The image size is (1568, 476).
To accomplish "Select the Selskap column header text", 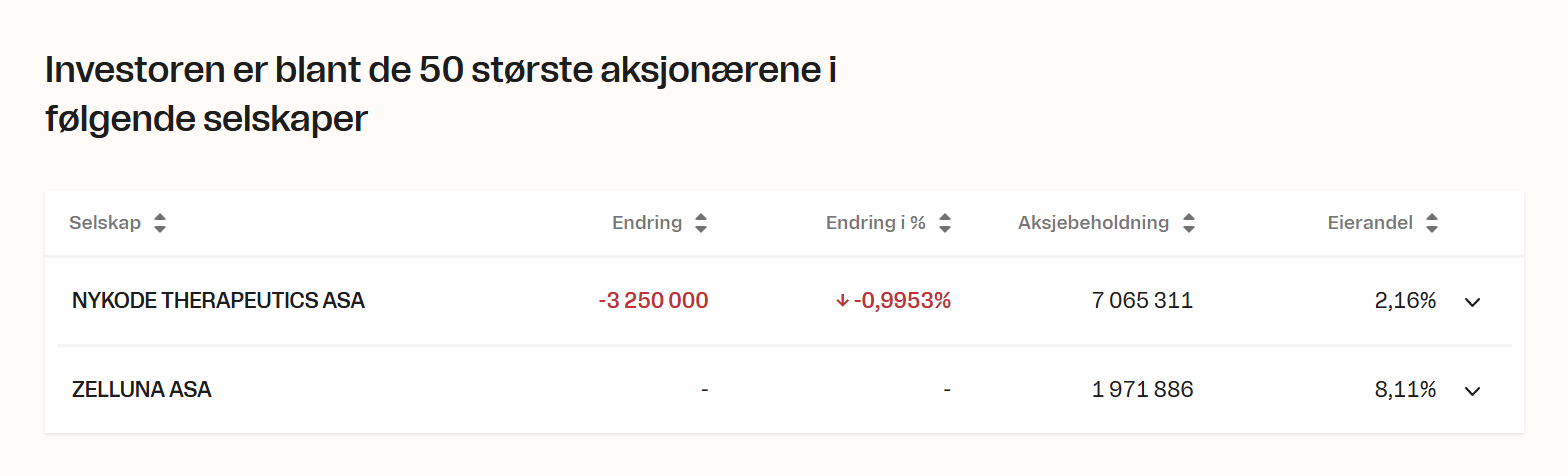I will [105, 223].
